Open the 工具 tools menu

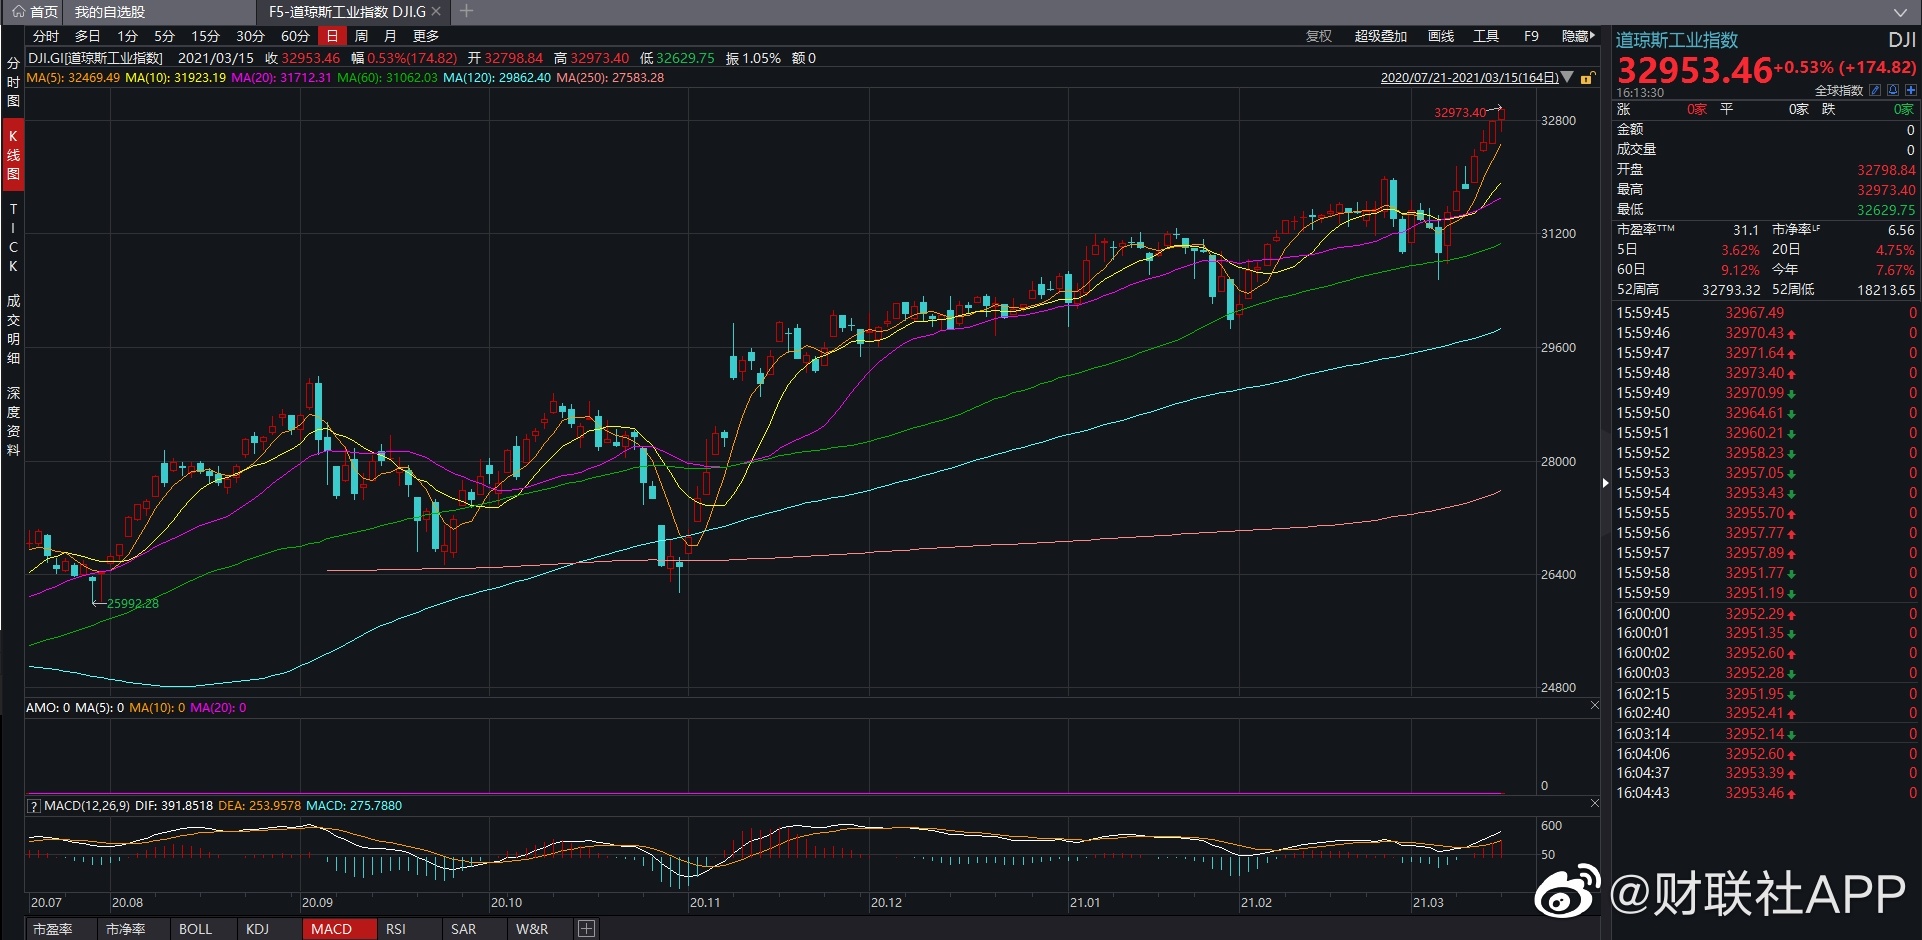(1486, 36)
